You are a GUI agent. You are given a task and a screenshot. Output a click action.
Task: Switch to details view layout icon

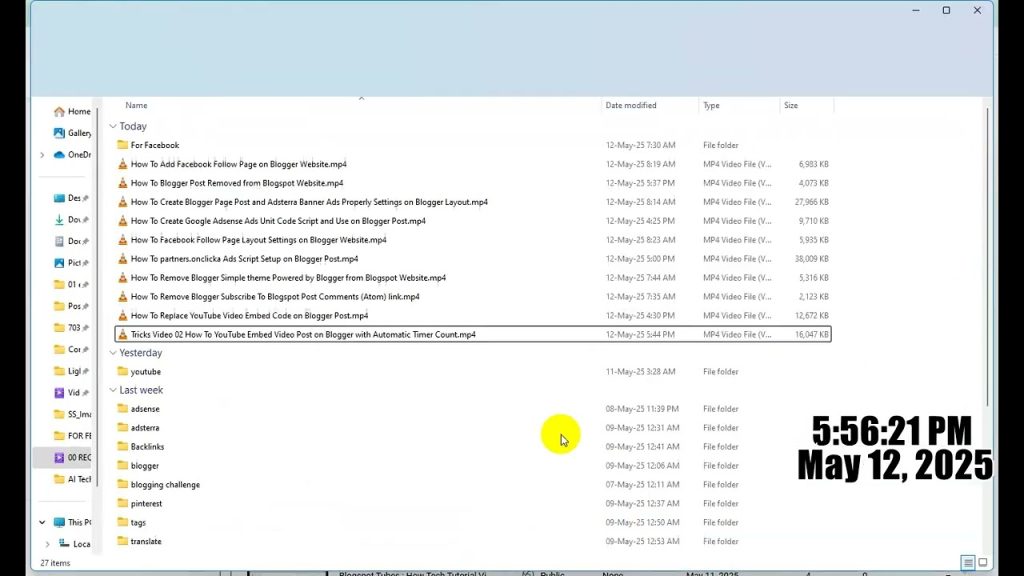967,562
